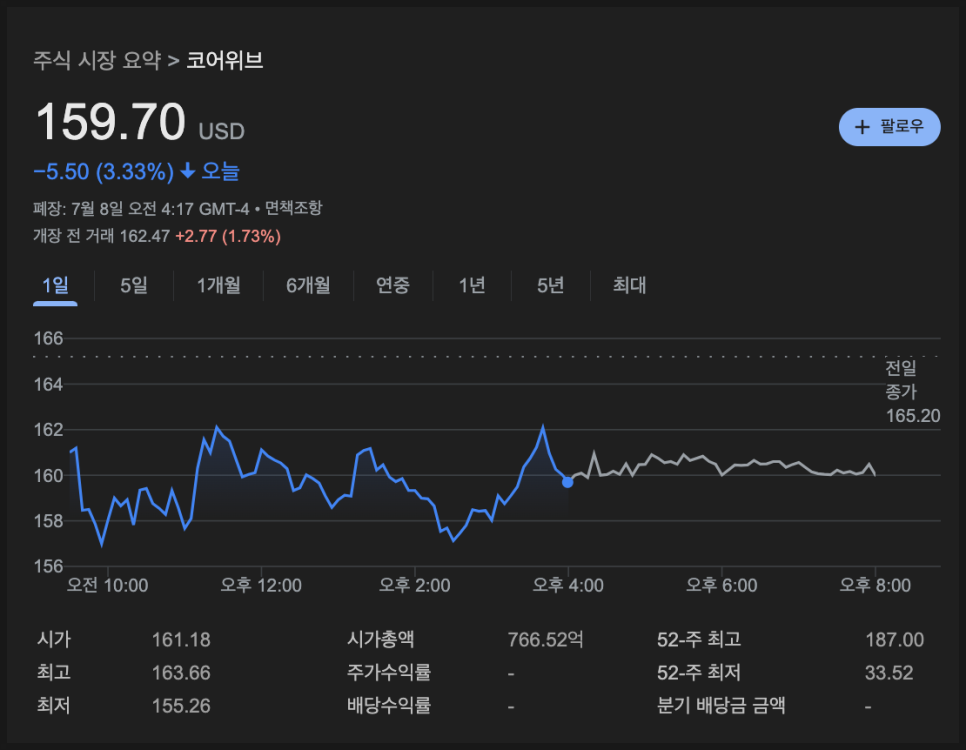966x750 pixels.
Task: Click the 오후 6:00 axis label
Action: [x=721, y=585]
